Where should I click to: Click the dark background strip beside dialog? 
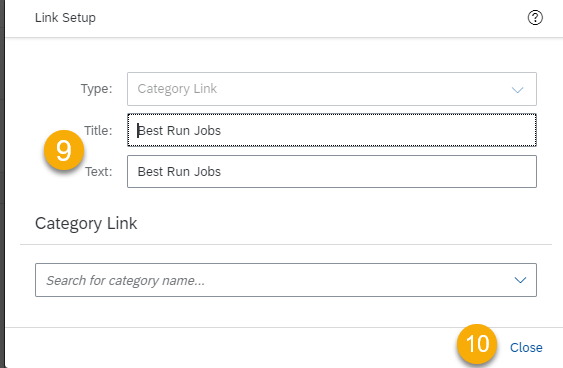pos(2,184)
